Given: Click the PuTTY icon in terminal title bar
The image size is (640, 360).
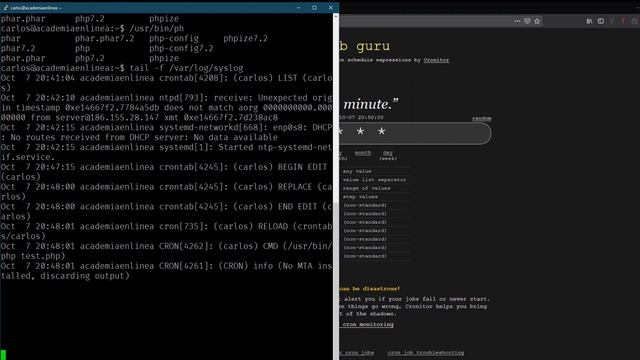Looking at the screenshot, I should (6, 7).
